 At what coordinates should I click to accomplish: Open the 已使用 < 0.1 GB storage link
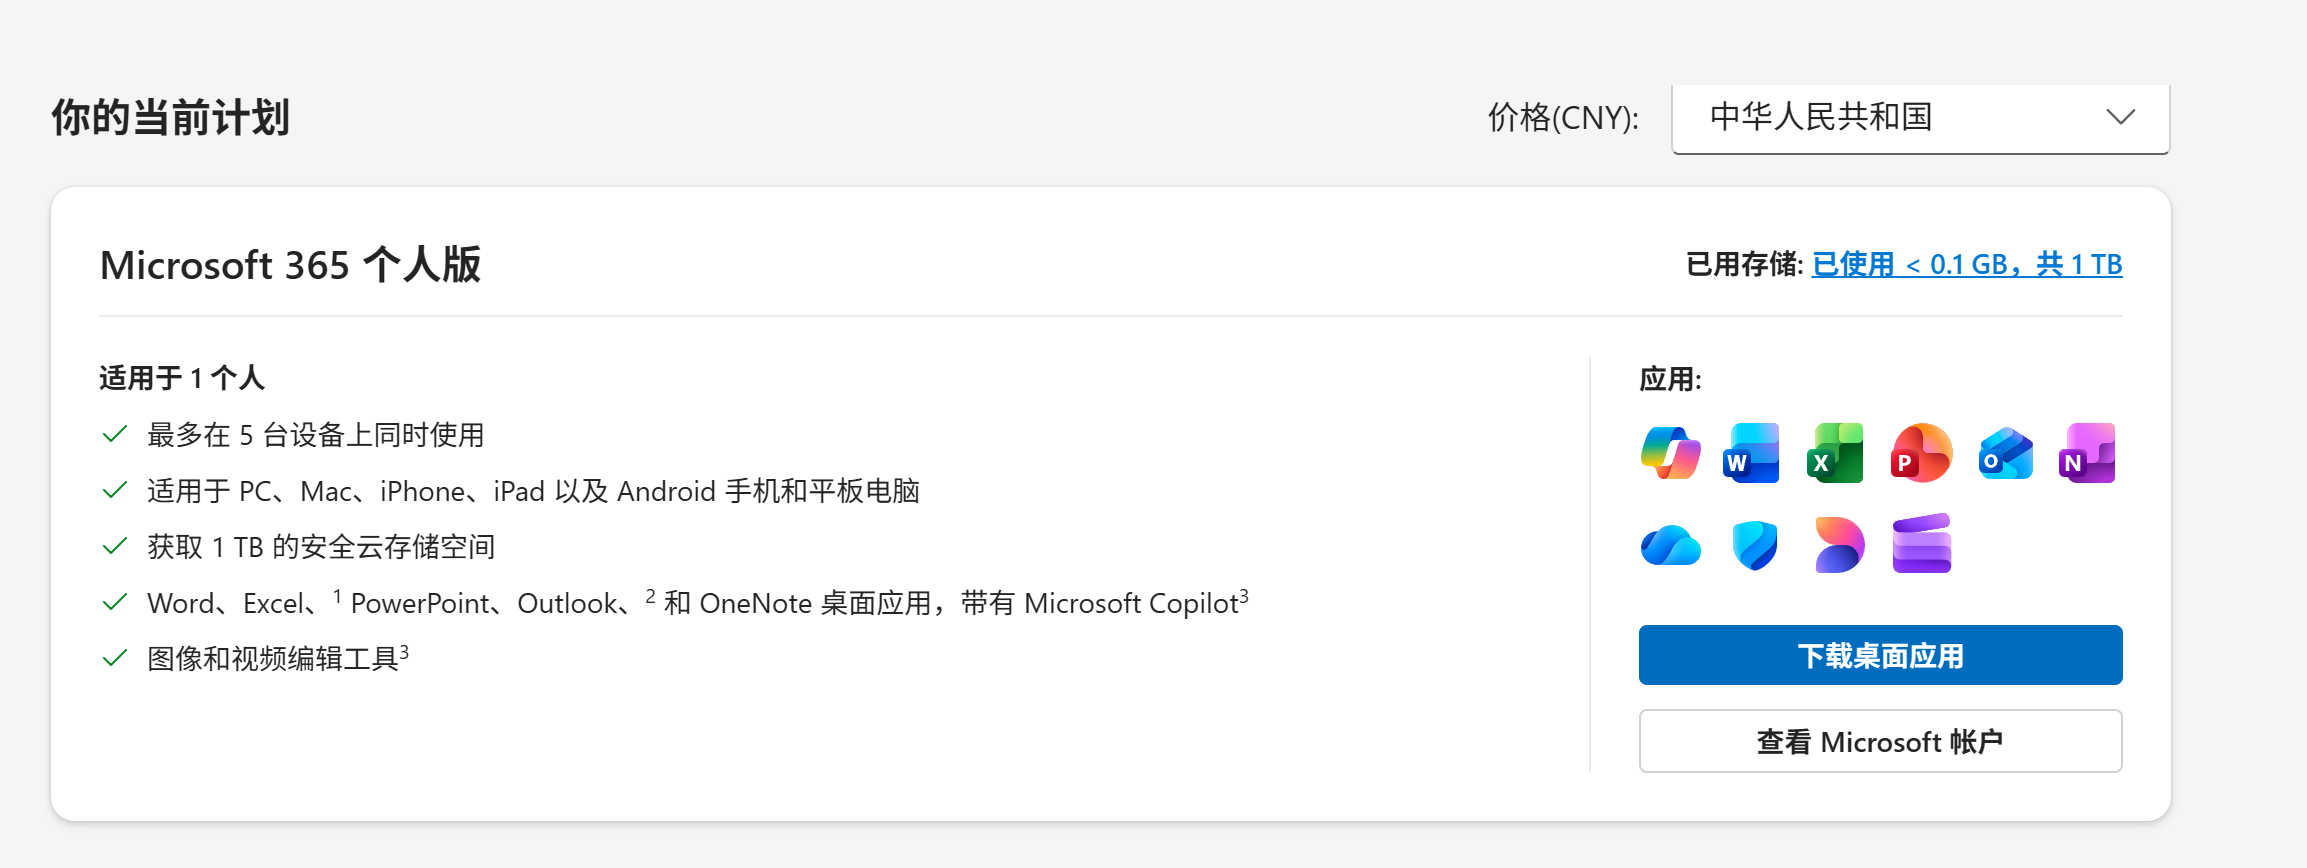click(x=1967, y=264)
